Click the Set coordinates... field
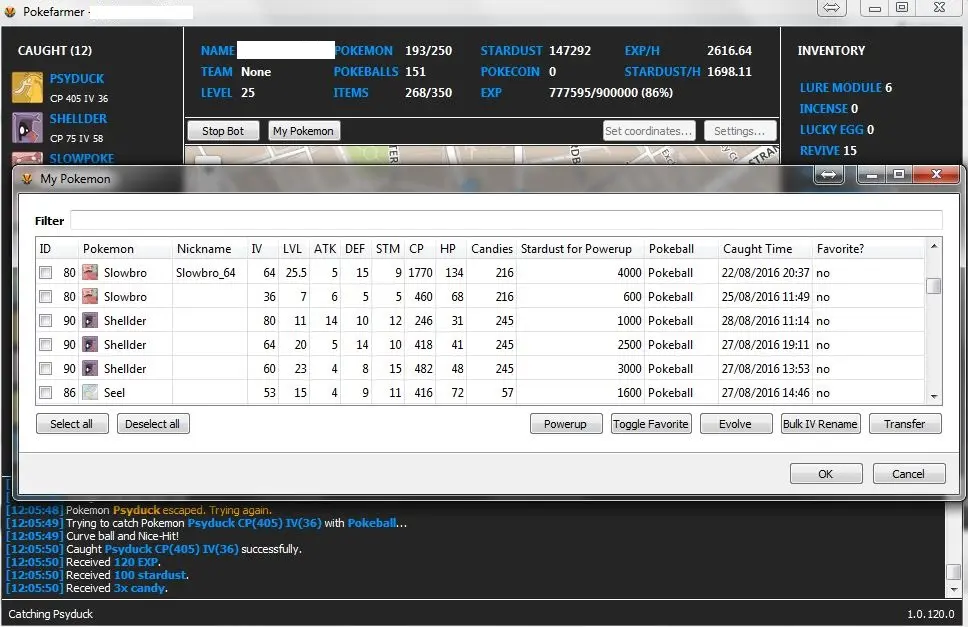968x627 pixels. coord(649,131)
